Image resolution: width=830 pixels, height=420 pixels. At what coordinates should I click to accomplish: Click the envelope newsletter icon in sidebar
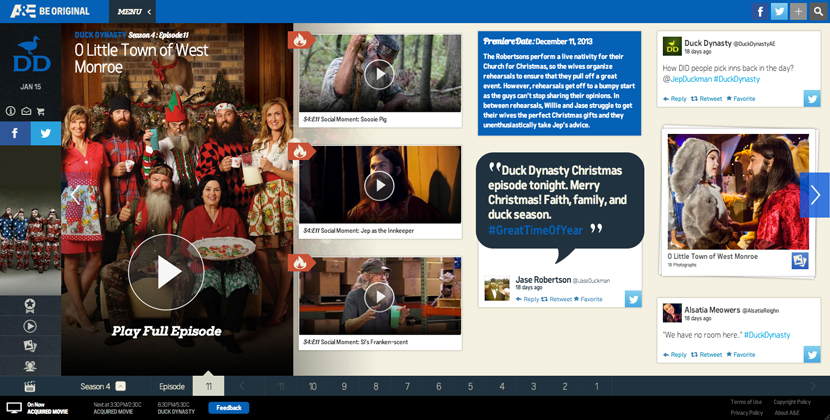[x=25, y=111]
